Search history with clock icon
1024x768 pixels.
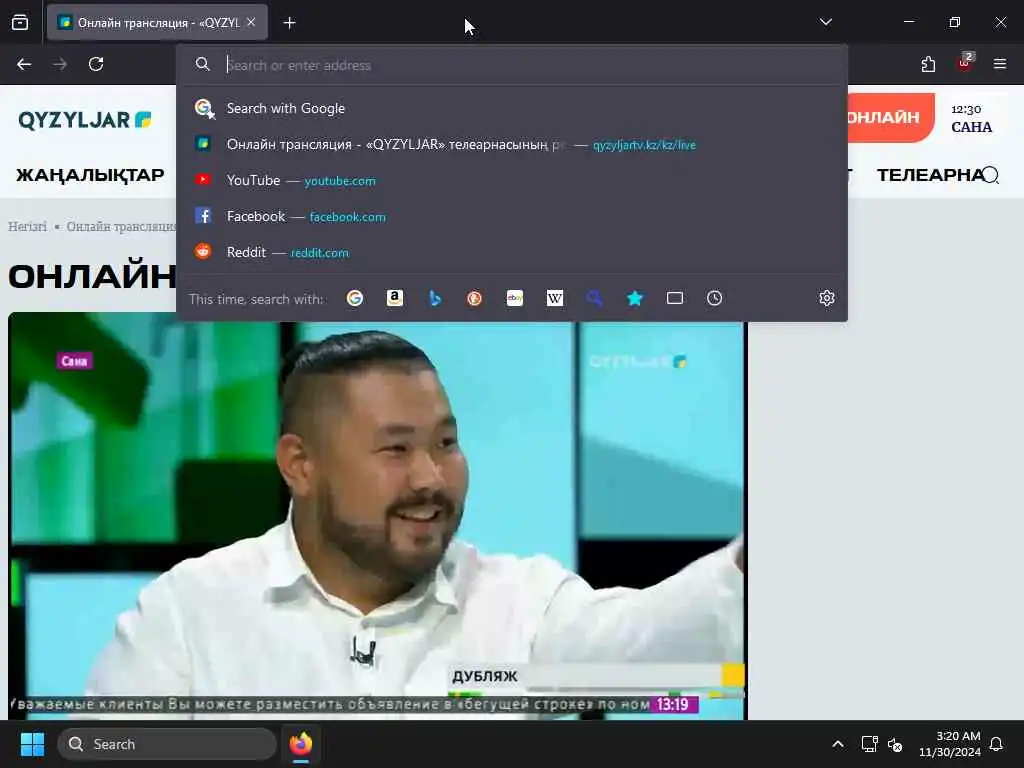pyautogui.click(x=714, y=298)
